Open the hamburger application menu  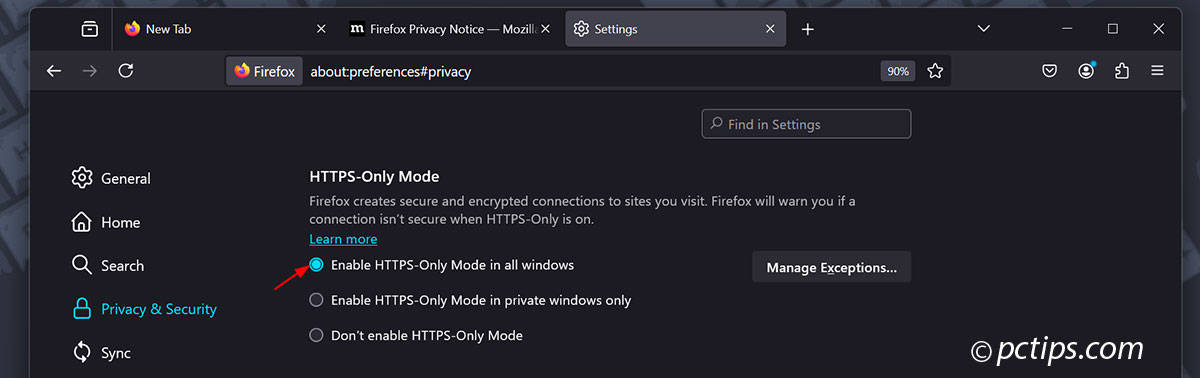pyautogui.click(x=1158, y=71)
